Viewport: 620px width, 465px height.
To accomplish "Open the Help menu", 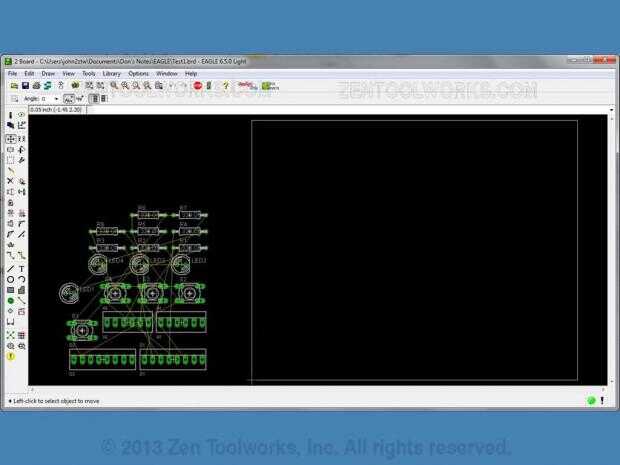I will click(x=191, y=74).
